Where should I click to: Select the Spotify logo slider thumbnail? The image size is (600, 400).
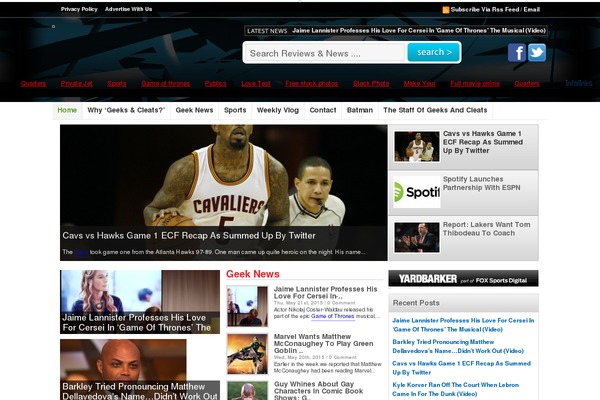417,192
